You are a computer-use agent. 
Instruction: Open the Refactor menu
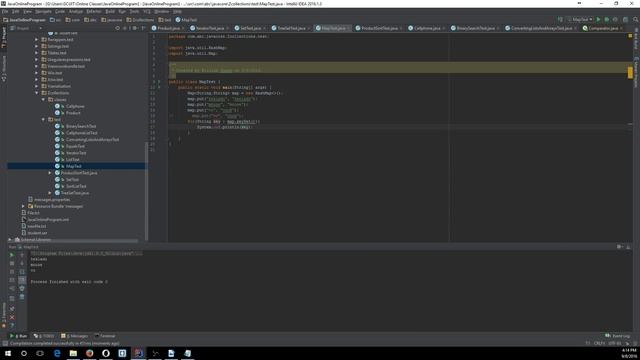click(93, 11)
